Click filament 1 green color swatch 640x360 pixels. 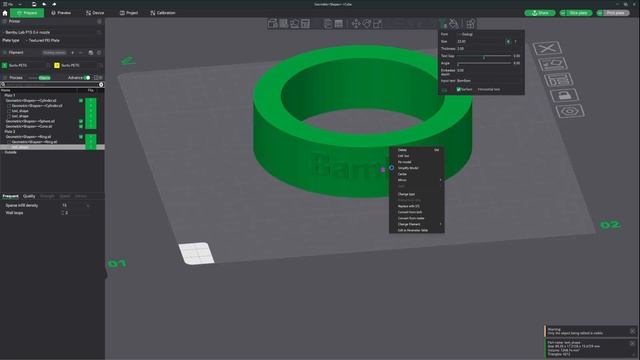4,65
